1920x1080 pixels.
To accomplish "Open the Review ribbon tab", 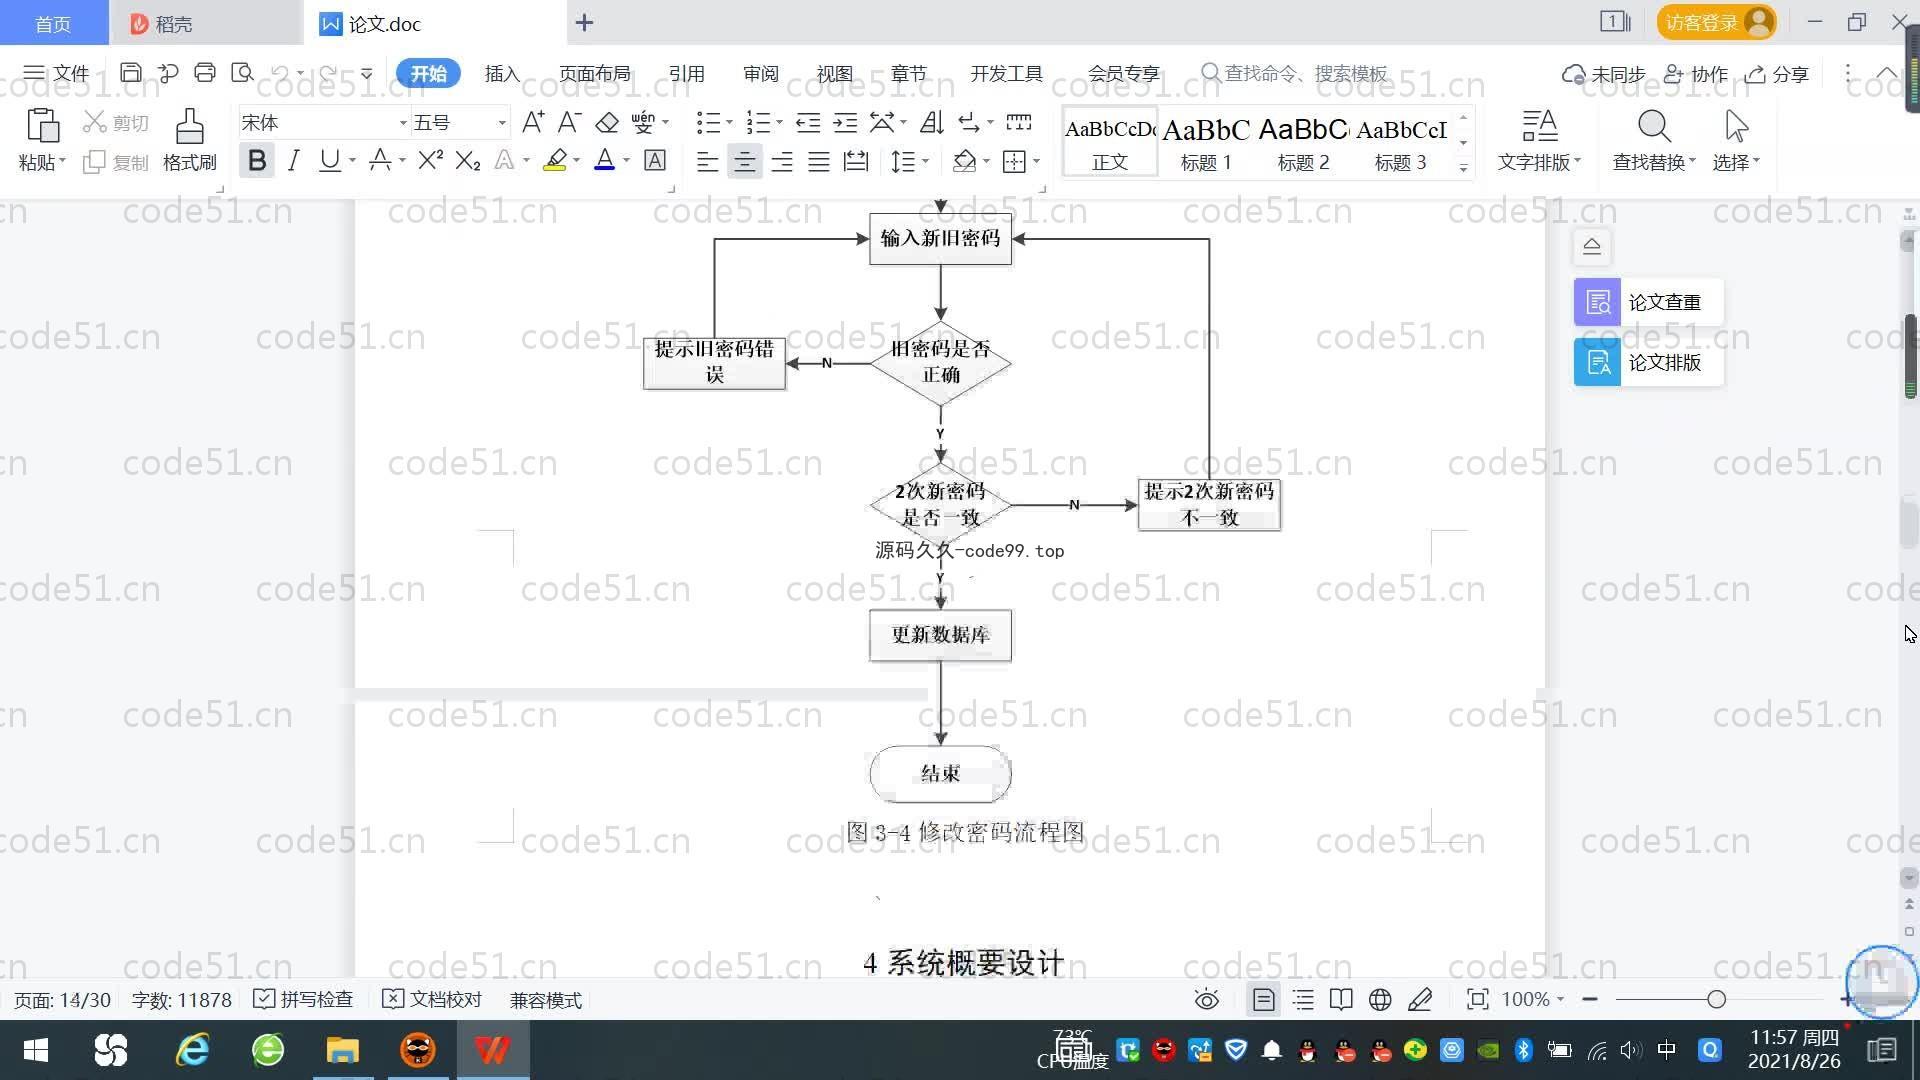I will click(760, 73).
